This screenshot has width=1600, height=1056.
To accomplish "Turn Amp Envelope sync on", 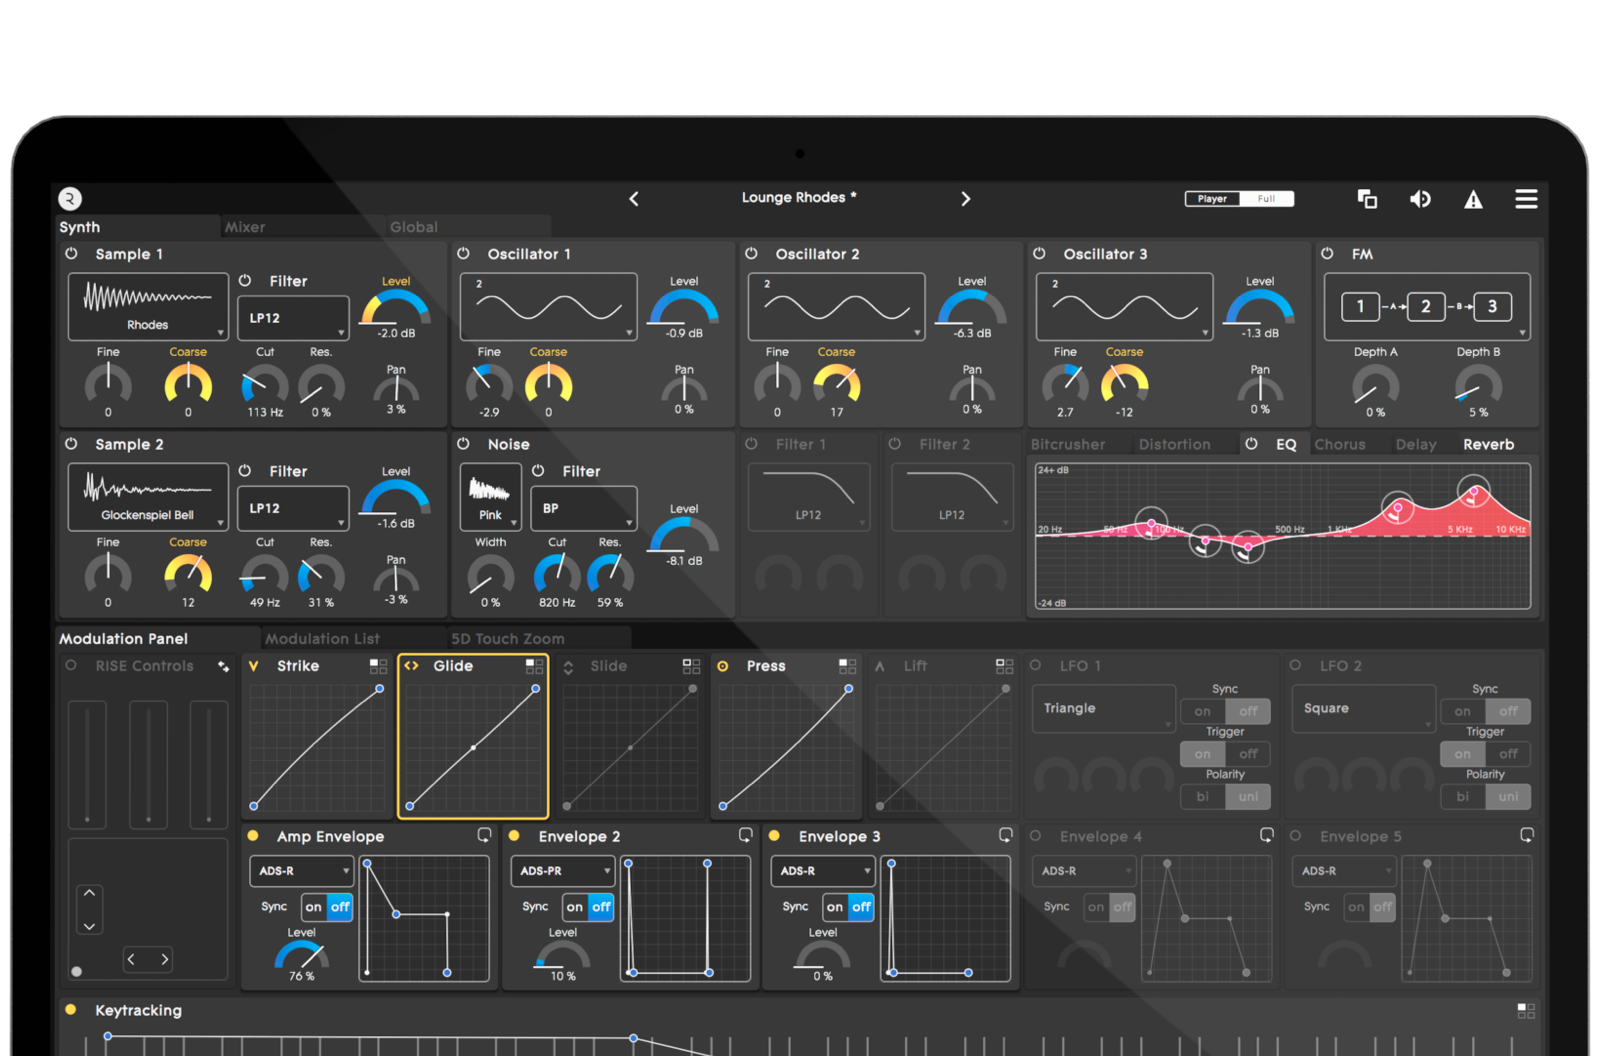I will (x=314, y=907).
